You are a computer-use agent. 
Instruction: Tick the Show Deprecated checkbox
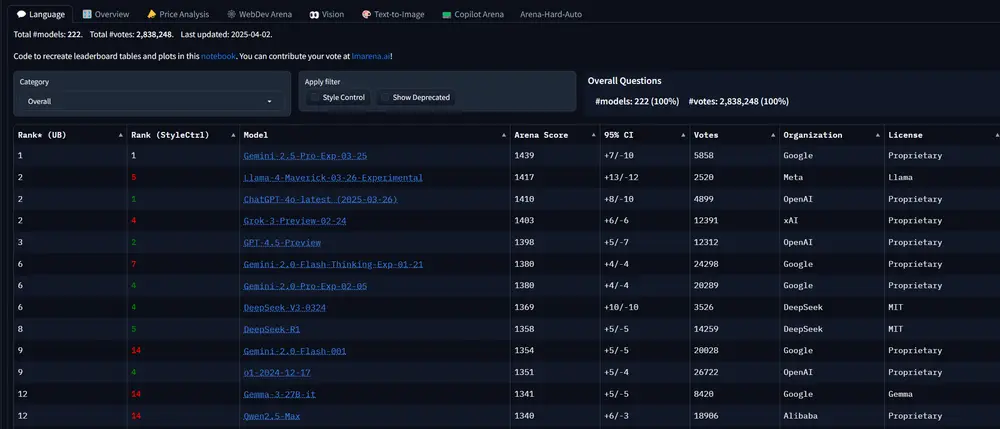pos(385,98)
